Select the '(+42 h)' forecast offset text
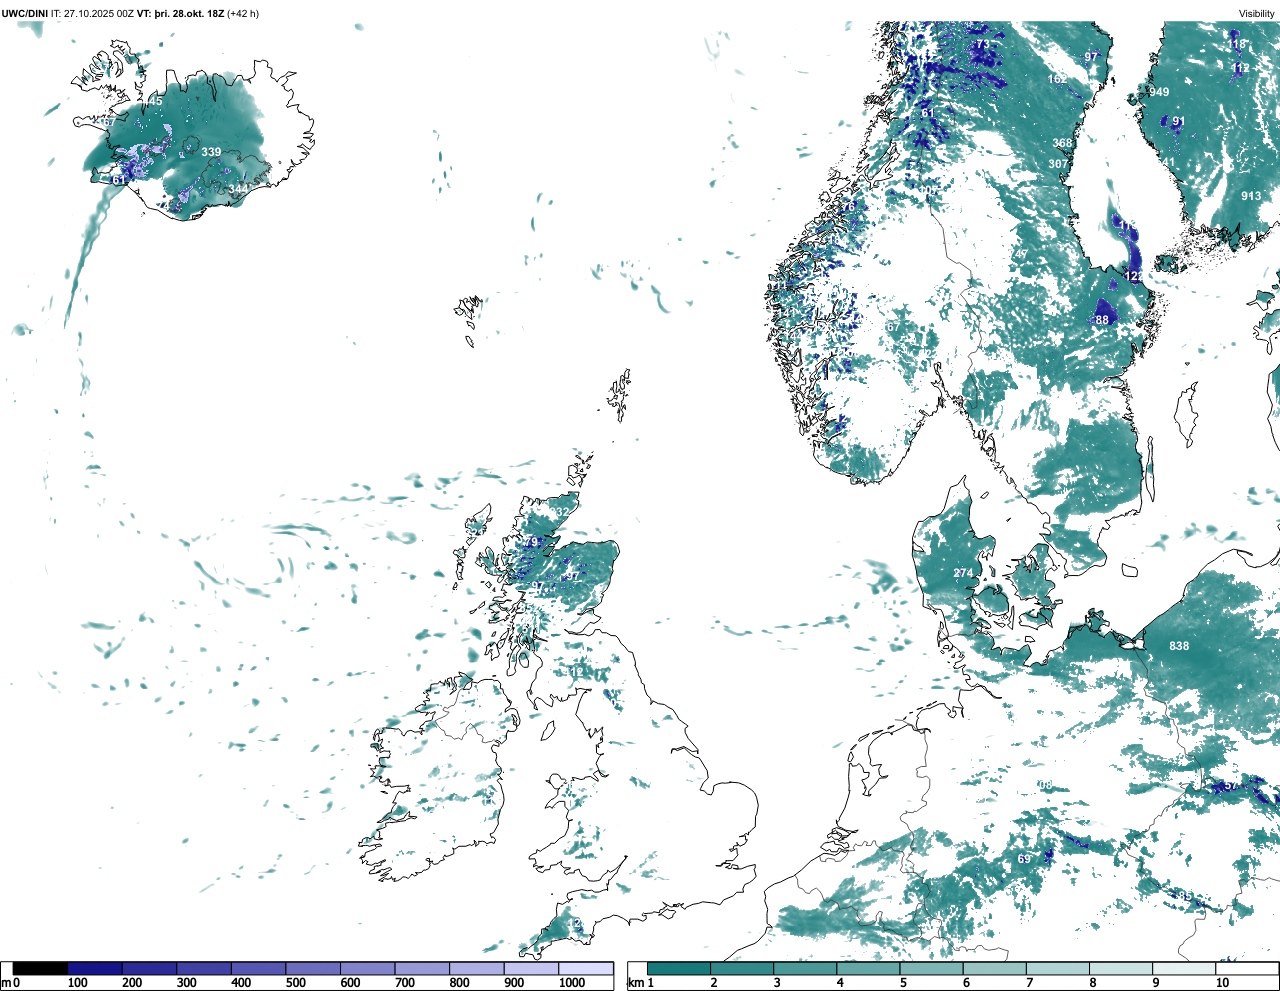This screenshot has height=991, width=1280. click(x=243, y=13)
